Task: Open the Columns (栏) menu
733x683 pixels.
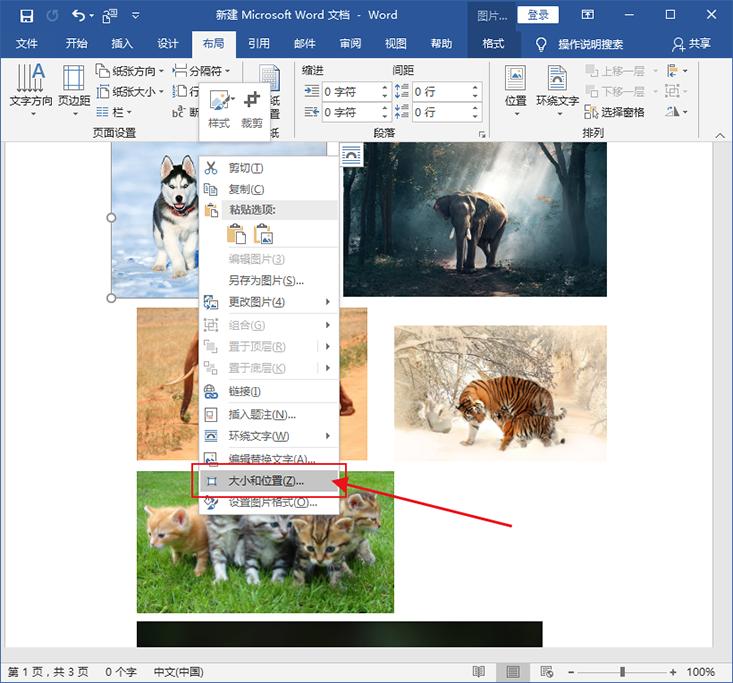Action: [x=114, y=112]
